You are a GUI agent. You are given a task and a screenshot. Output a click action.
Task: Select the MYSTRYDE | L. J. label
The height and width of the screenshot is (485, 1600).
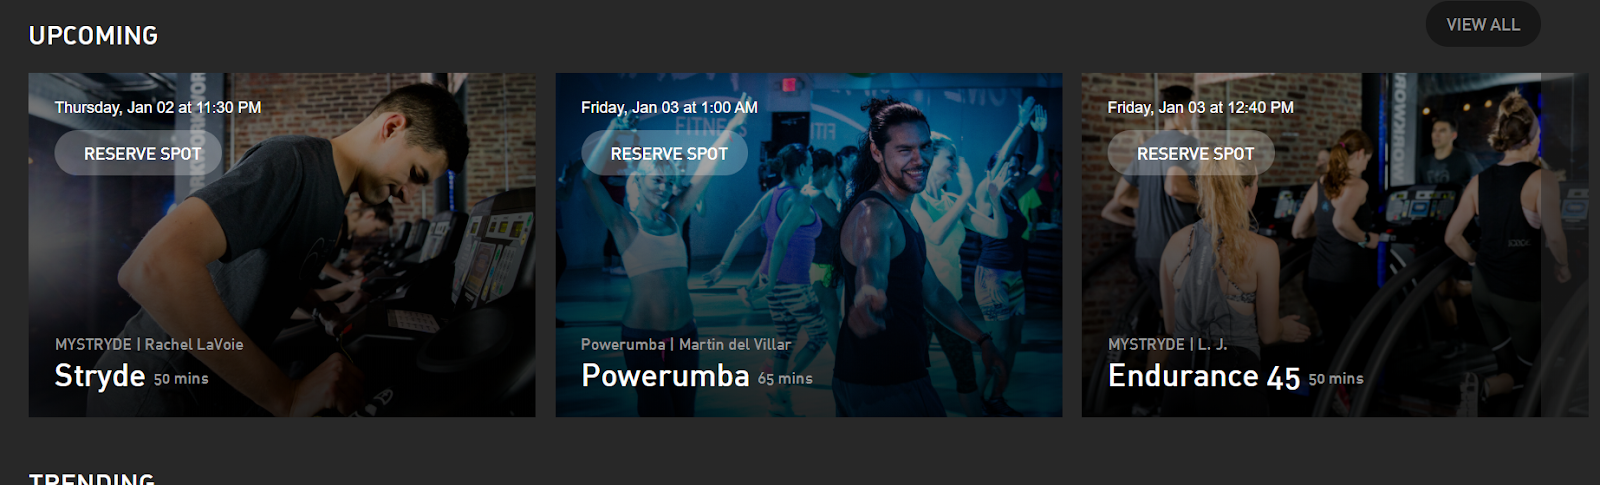[x=1167, y=344]
